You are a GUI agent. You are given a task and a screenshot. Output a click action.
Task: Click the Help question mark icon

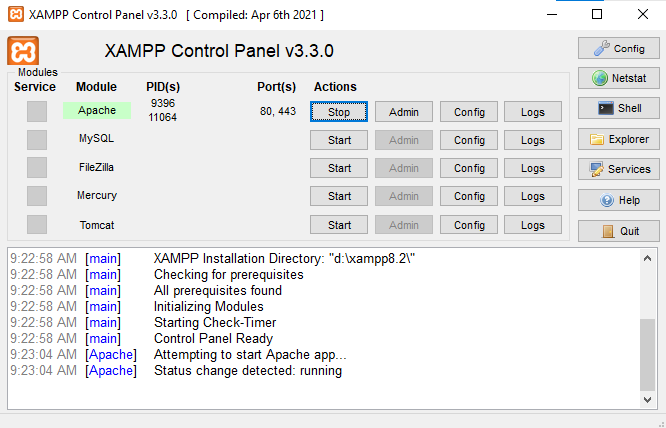click(x=607, y=200)
